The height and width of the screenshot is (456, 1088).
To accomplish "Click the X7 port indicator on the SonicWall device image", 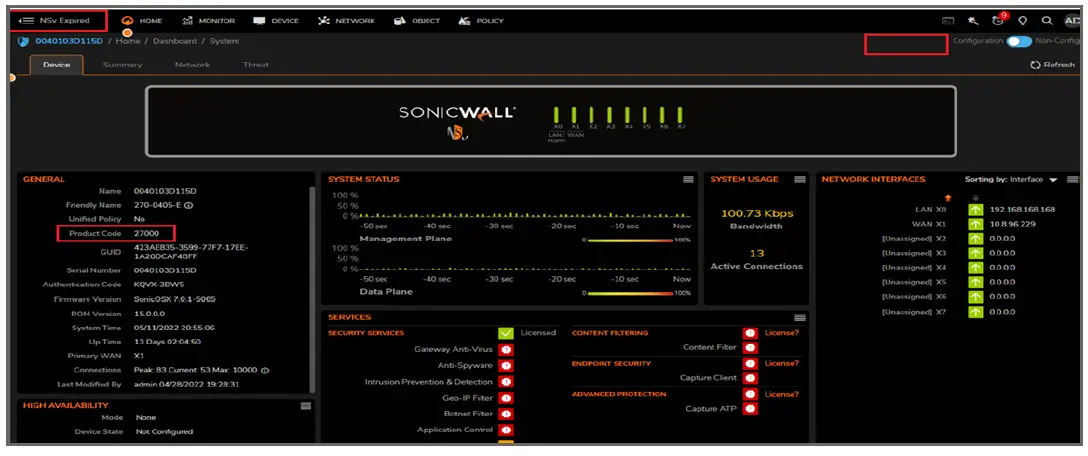I will tap(681, 115).
